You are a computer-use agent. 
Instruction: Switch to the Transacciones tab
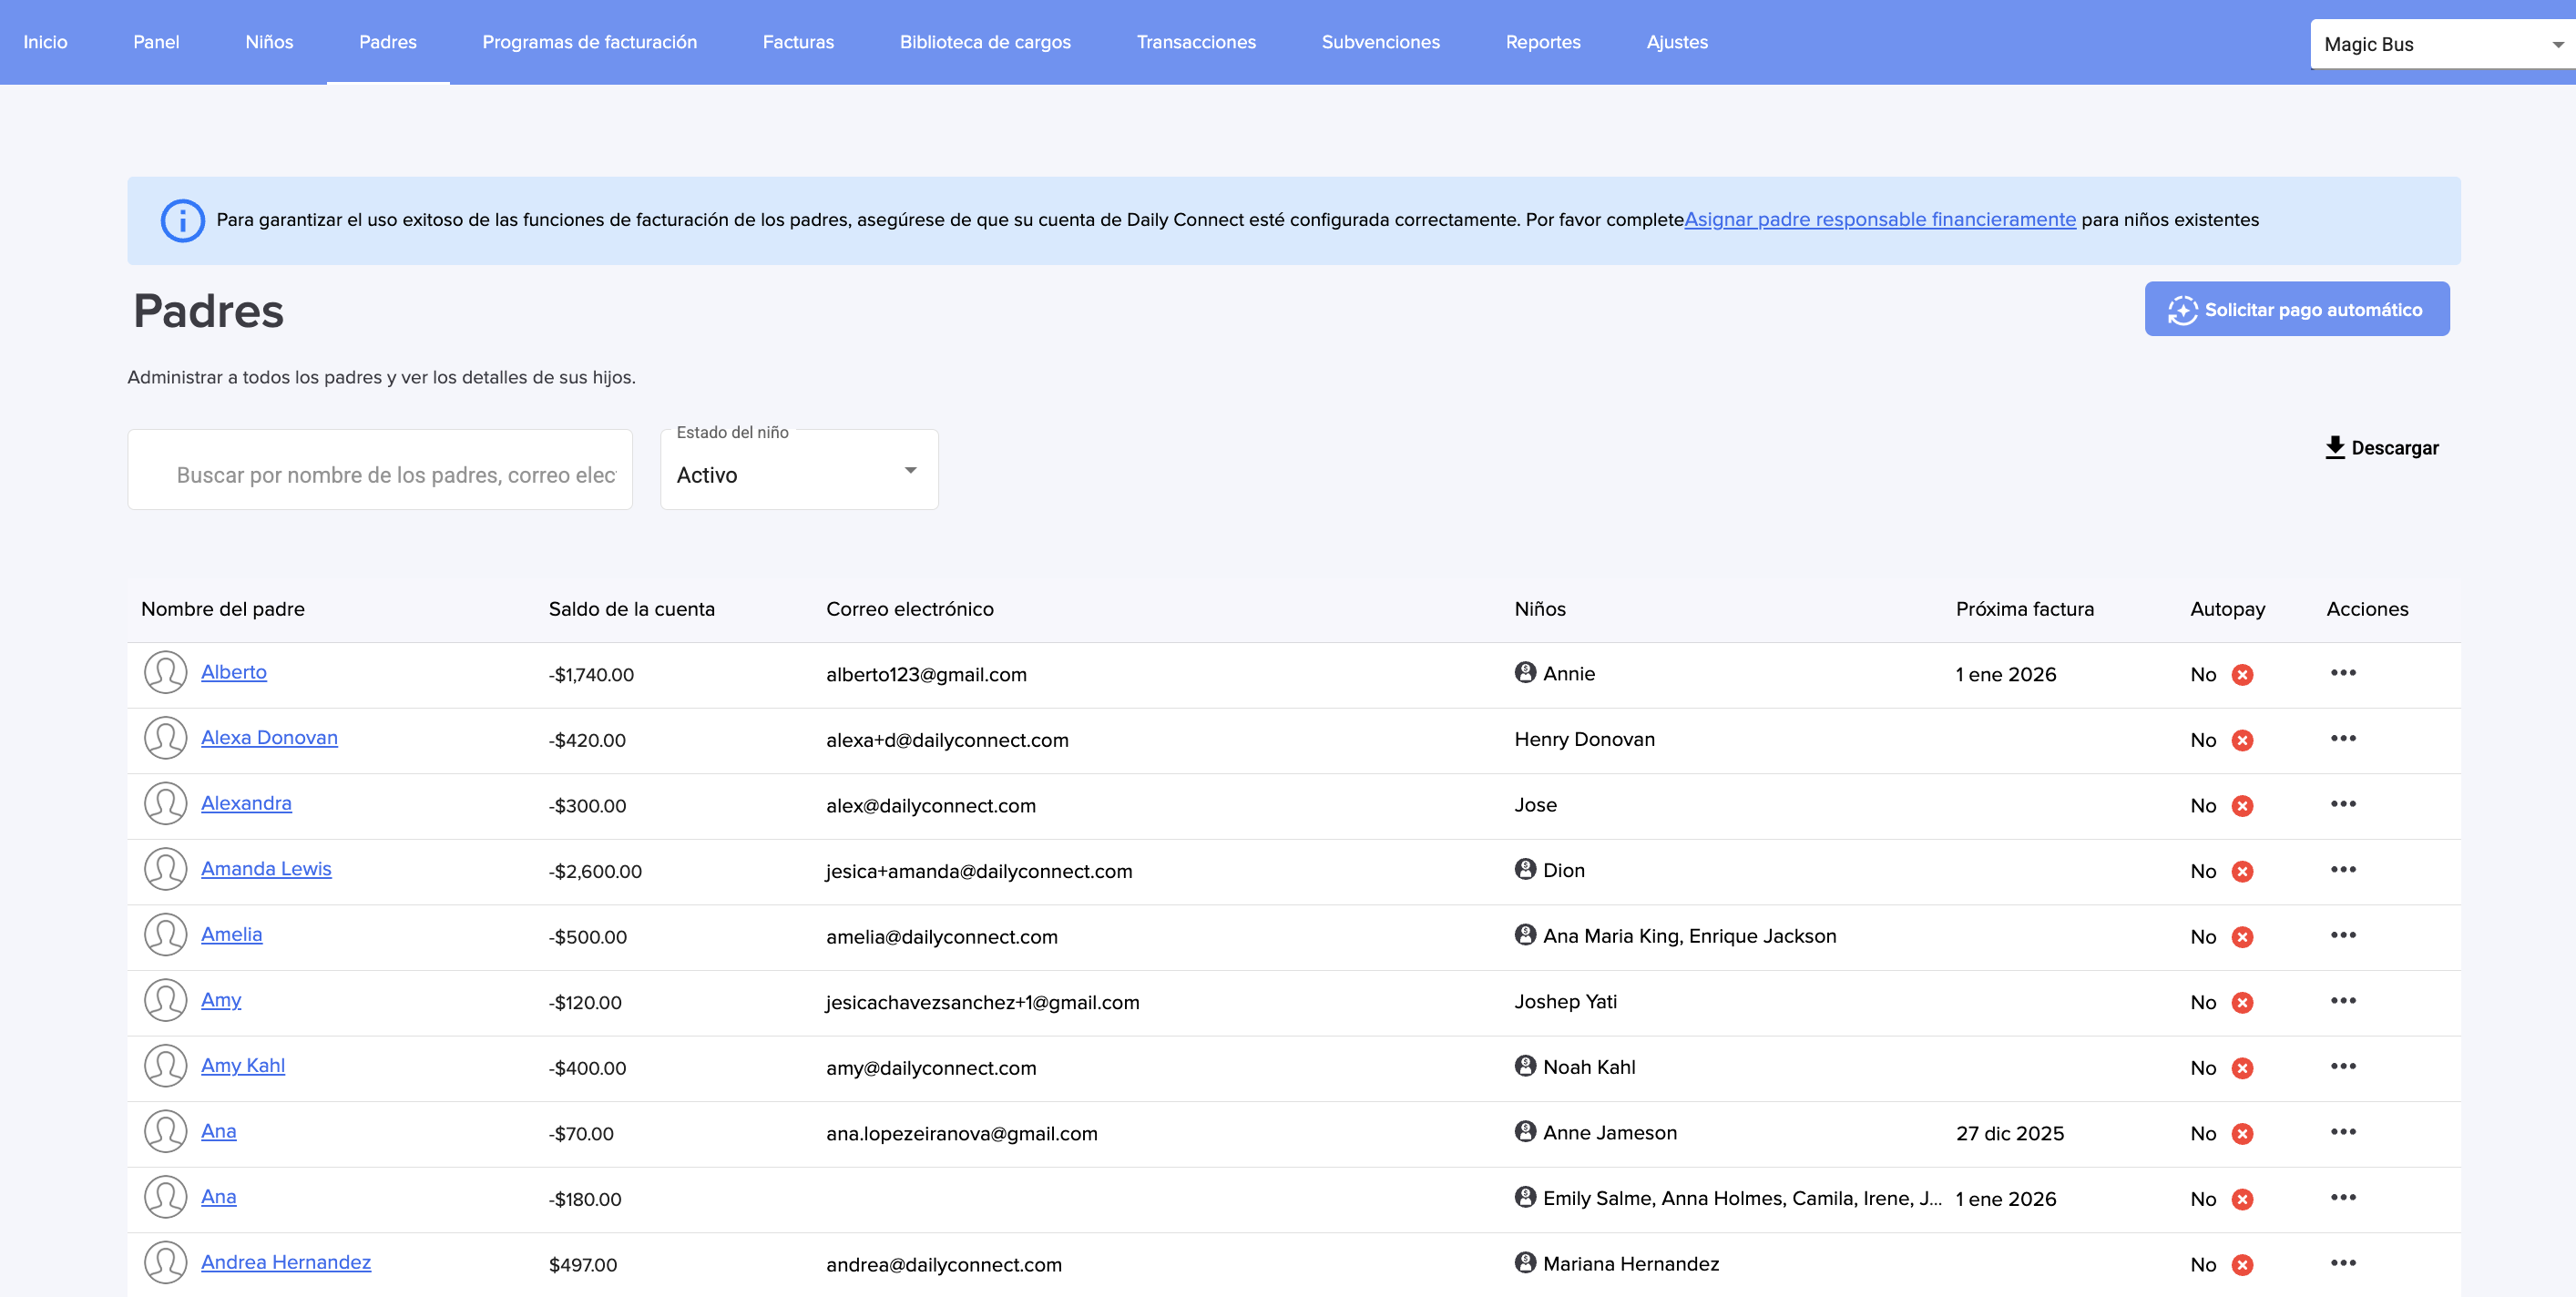coord(1195,42)
